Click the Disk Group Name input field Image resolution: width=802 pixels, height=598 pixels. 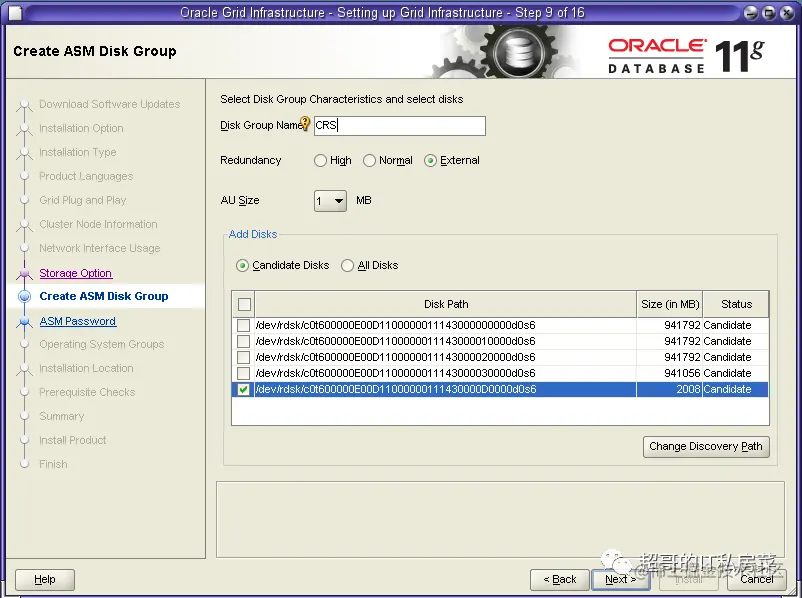click(399, 125)
